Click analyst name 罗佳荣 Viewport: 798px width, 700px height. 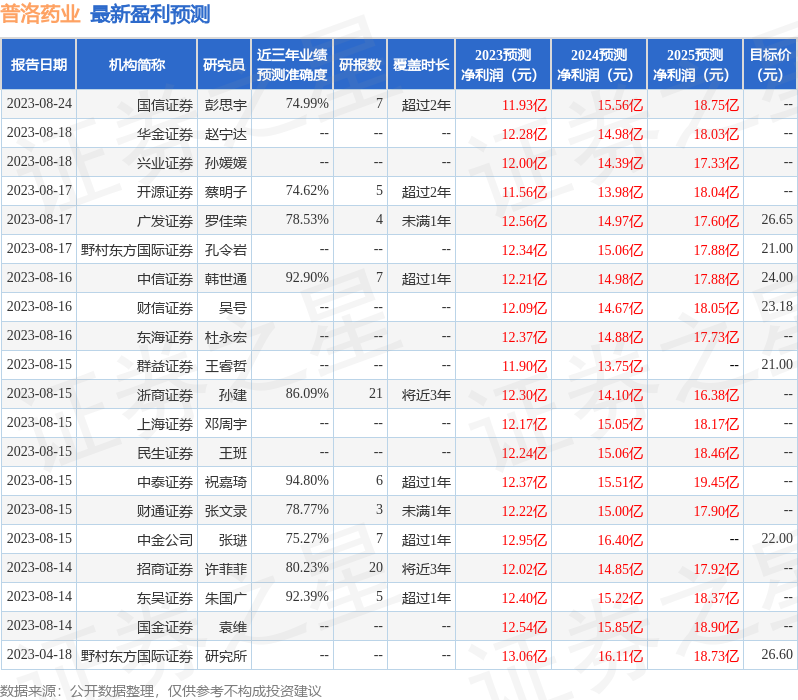coord(225,221)
